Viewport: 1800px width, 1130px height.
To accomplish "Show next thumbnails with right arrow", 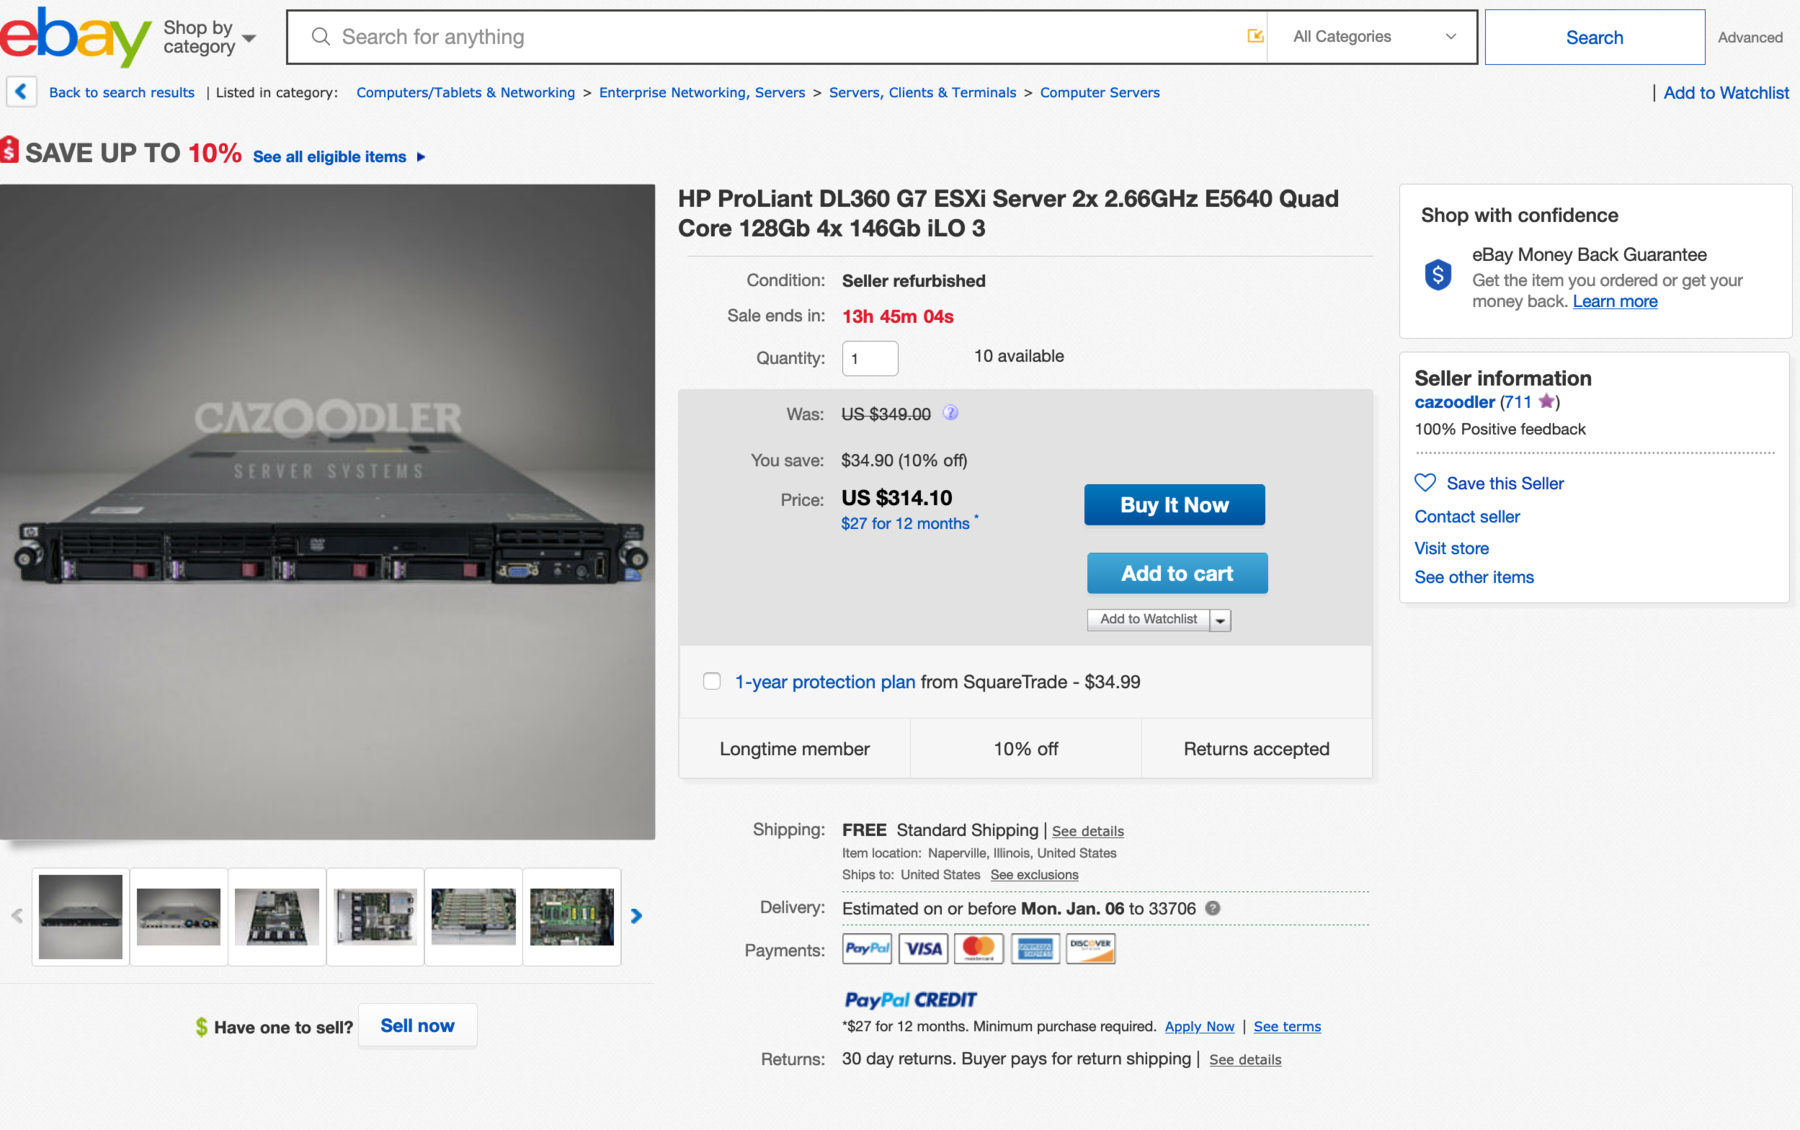I will point(636,916).
